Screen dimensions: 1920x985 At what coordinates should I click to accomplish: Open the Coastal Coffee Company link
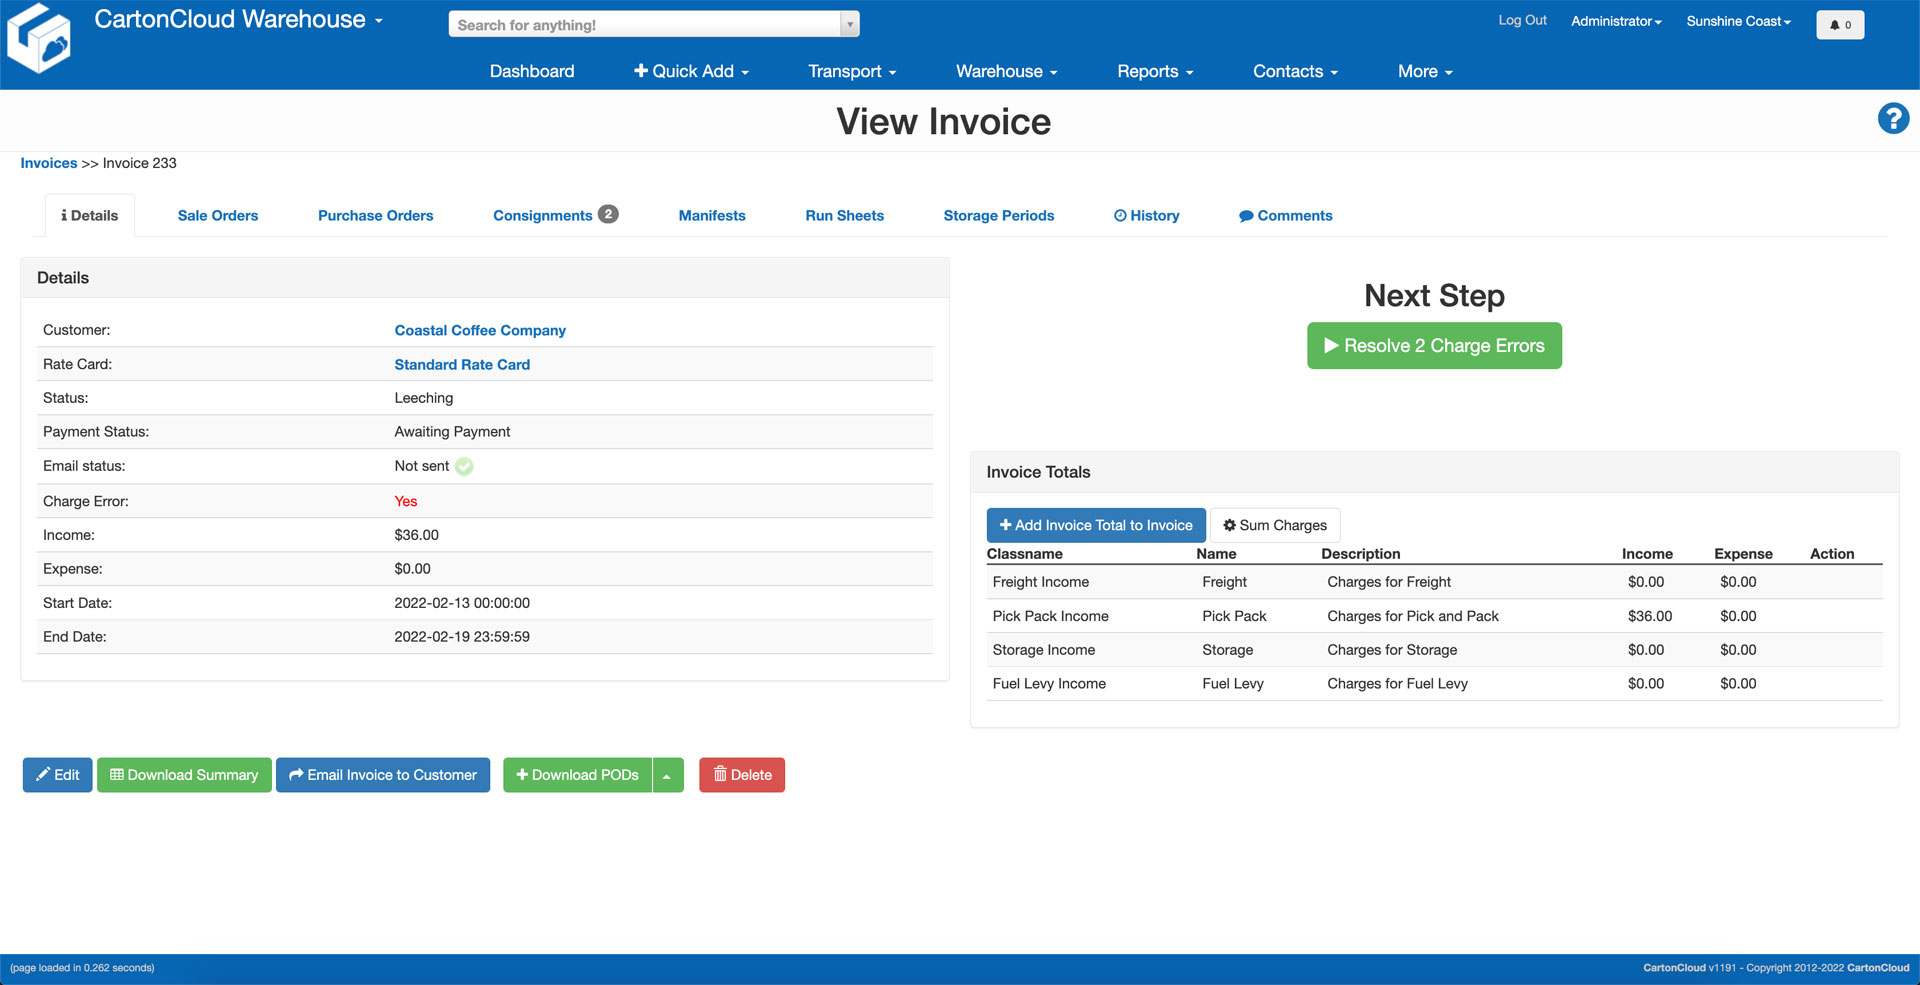(480, 330)
